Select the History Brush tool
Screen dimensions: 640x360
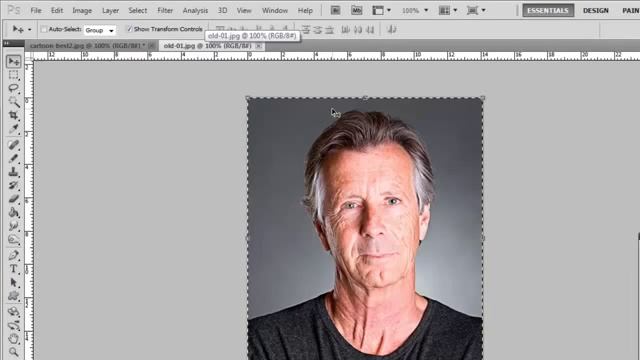pos(13,185)
